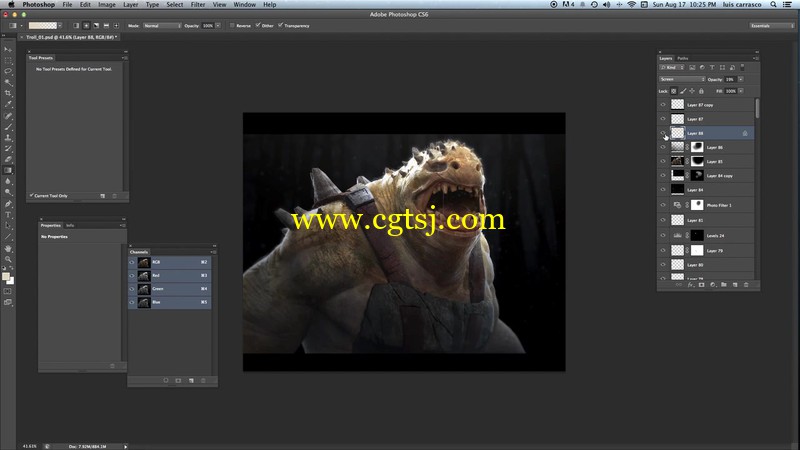800x450 pixels.
Task: Select the Healing Brush tool
Action: (x=8, y=116)
